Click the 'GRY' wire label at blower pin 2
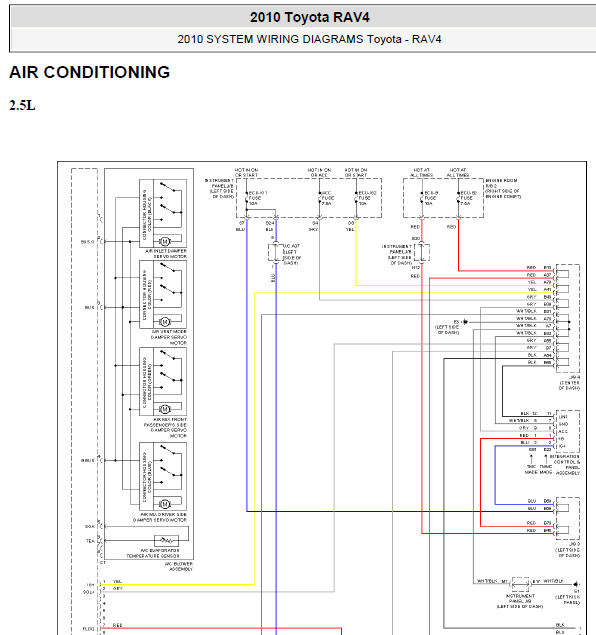 coord(118,588)
